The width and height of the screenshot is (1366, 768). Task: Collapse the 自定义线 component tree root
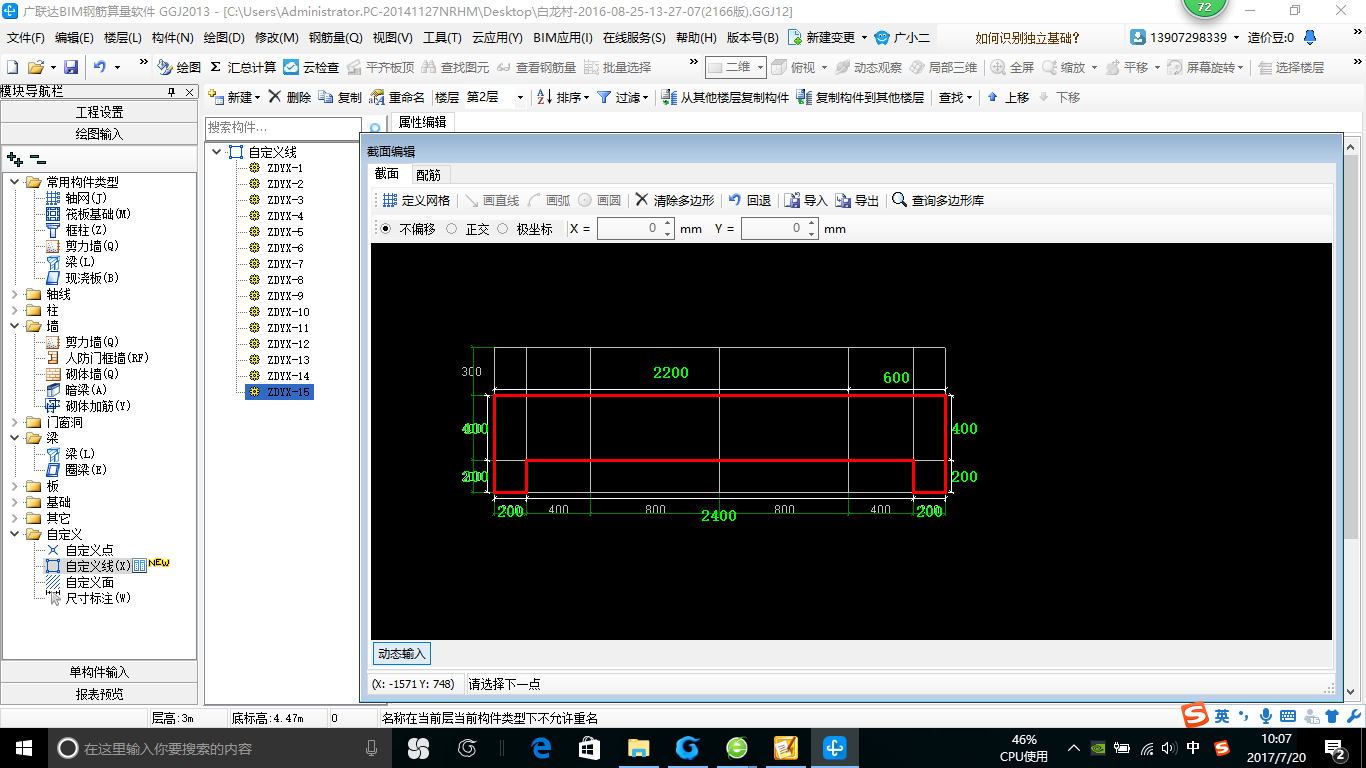pos(217,152)
